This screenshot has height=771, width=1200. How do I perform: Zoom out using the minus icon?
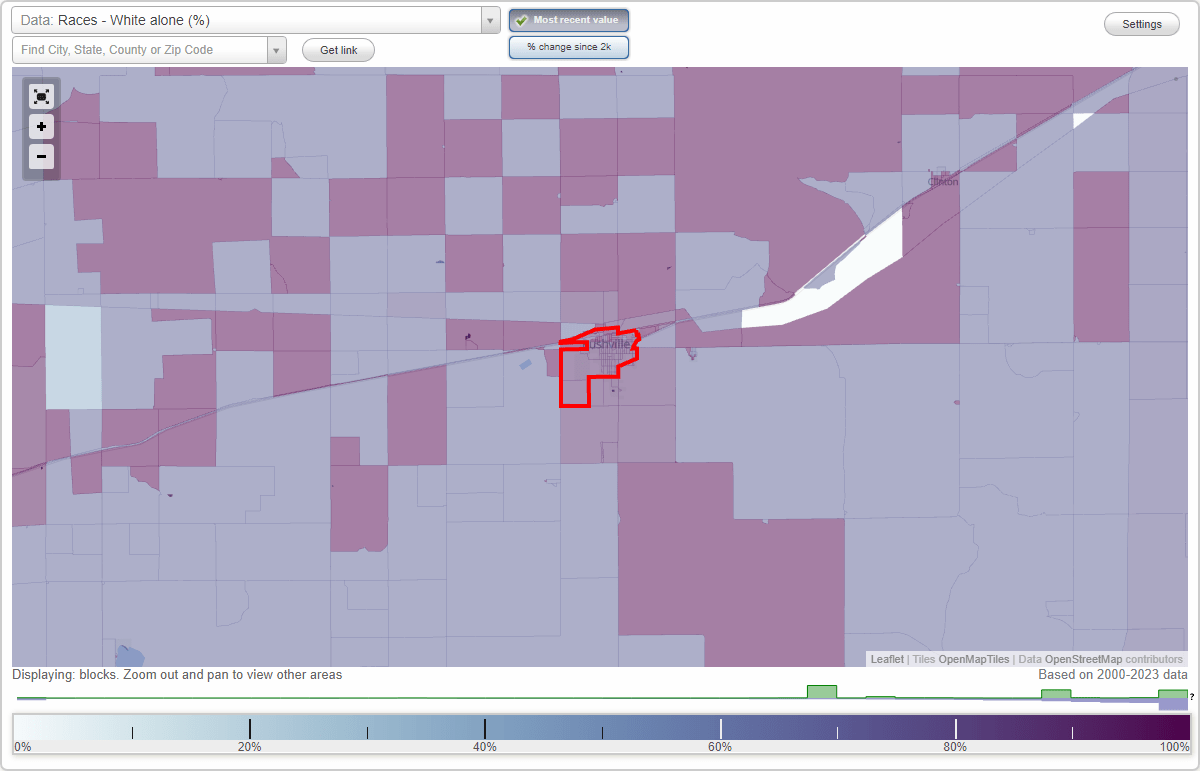click(41, 156)
